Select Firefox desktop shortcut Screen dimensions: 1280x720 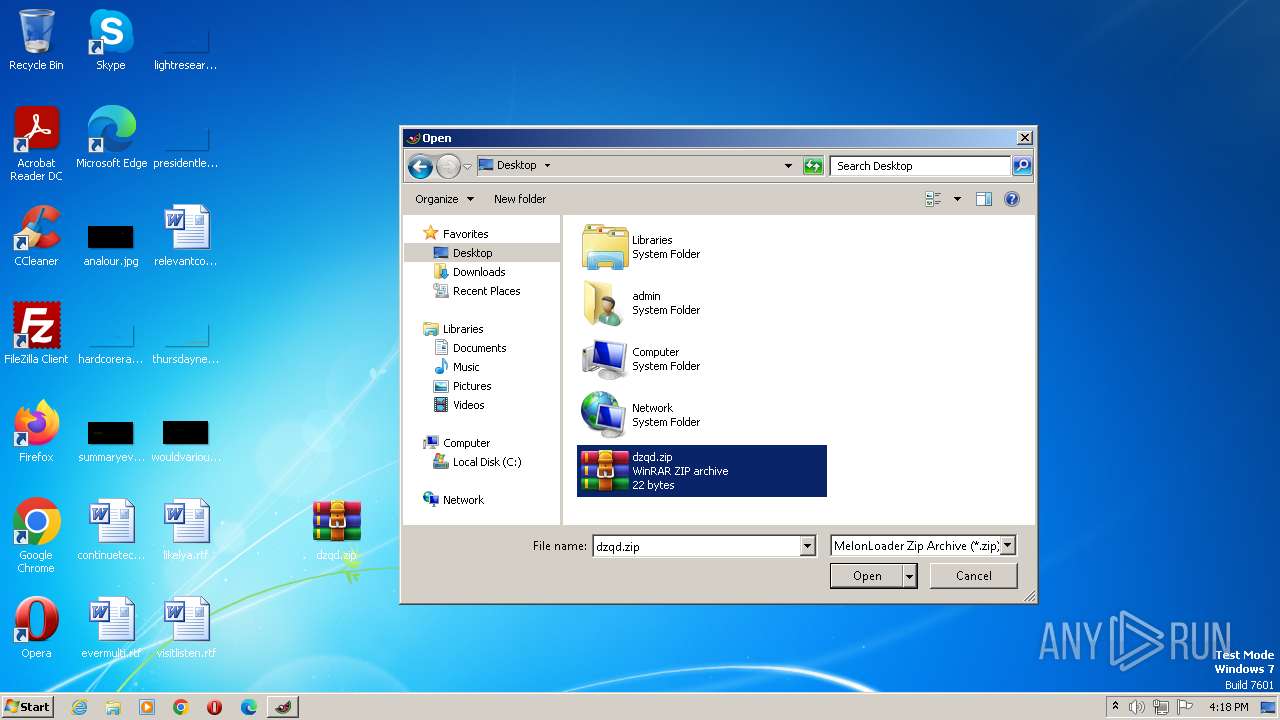[36, 431]
